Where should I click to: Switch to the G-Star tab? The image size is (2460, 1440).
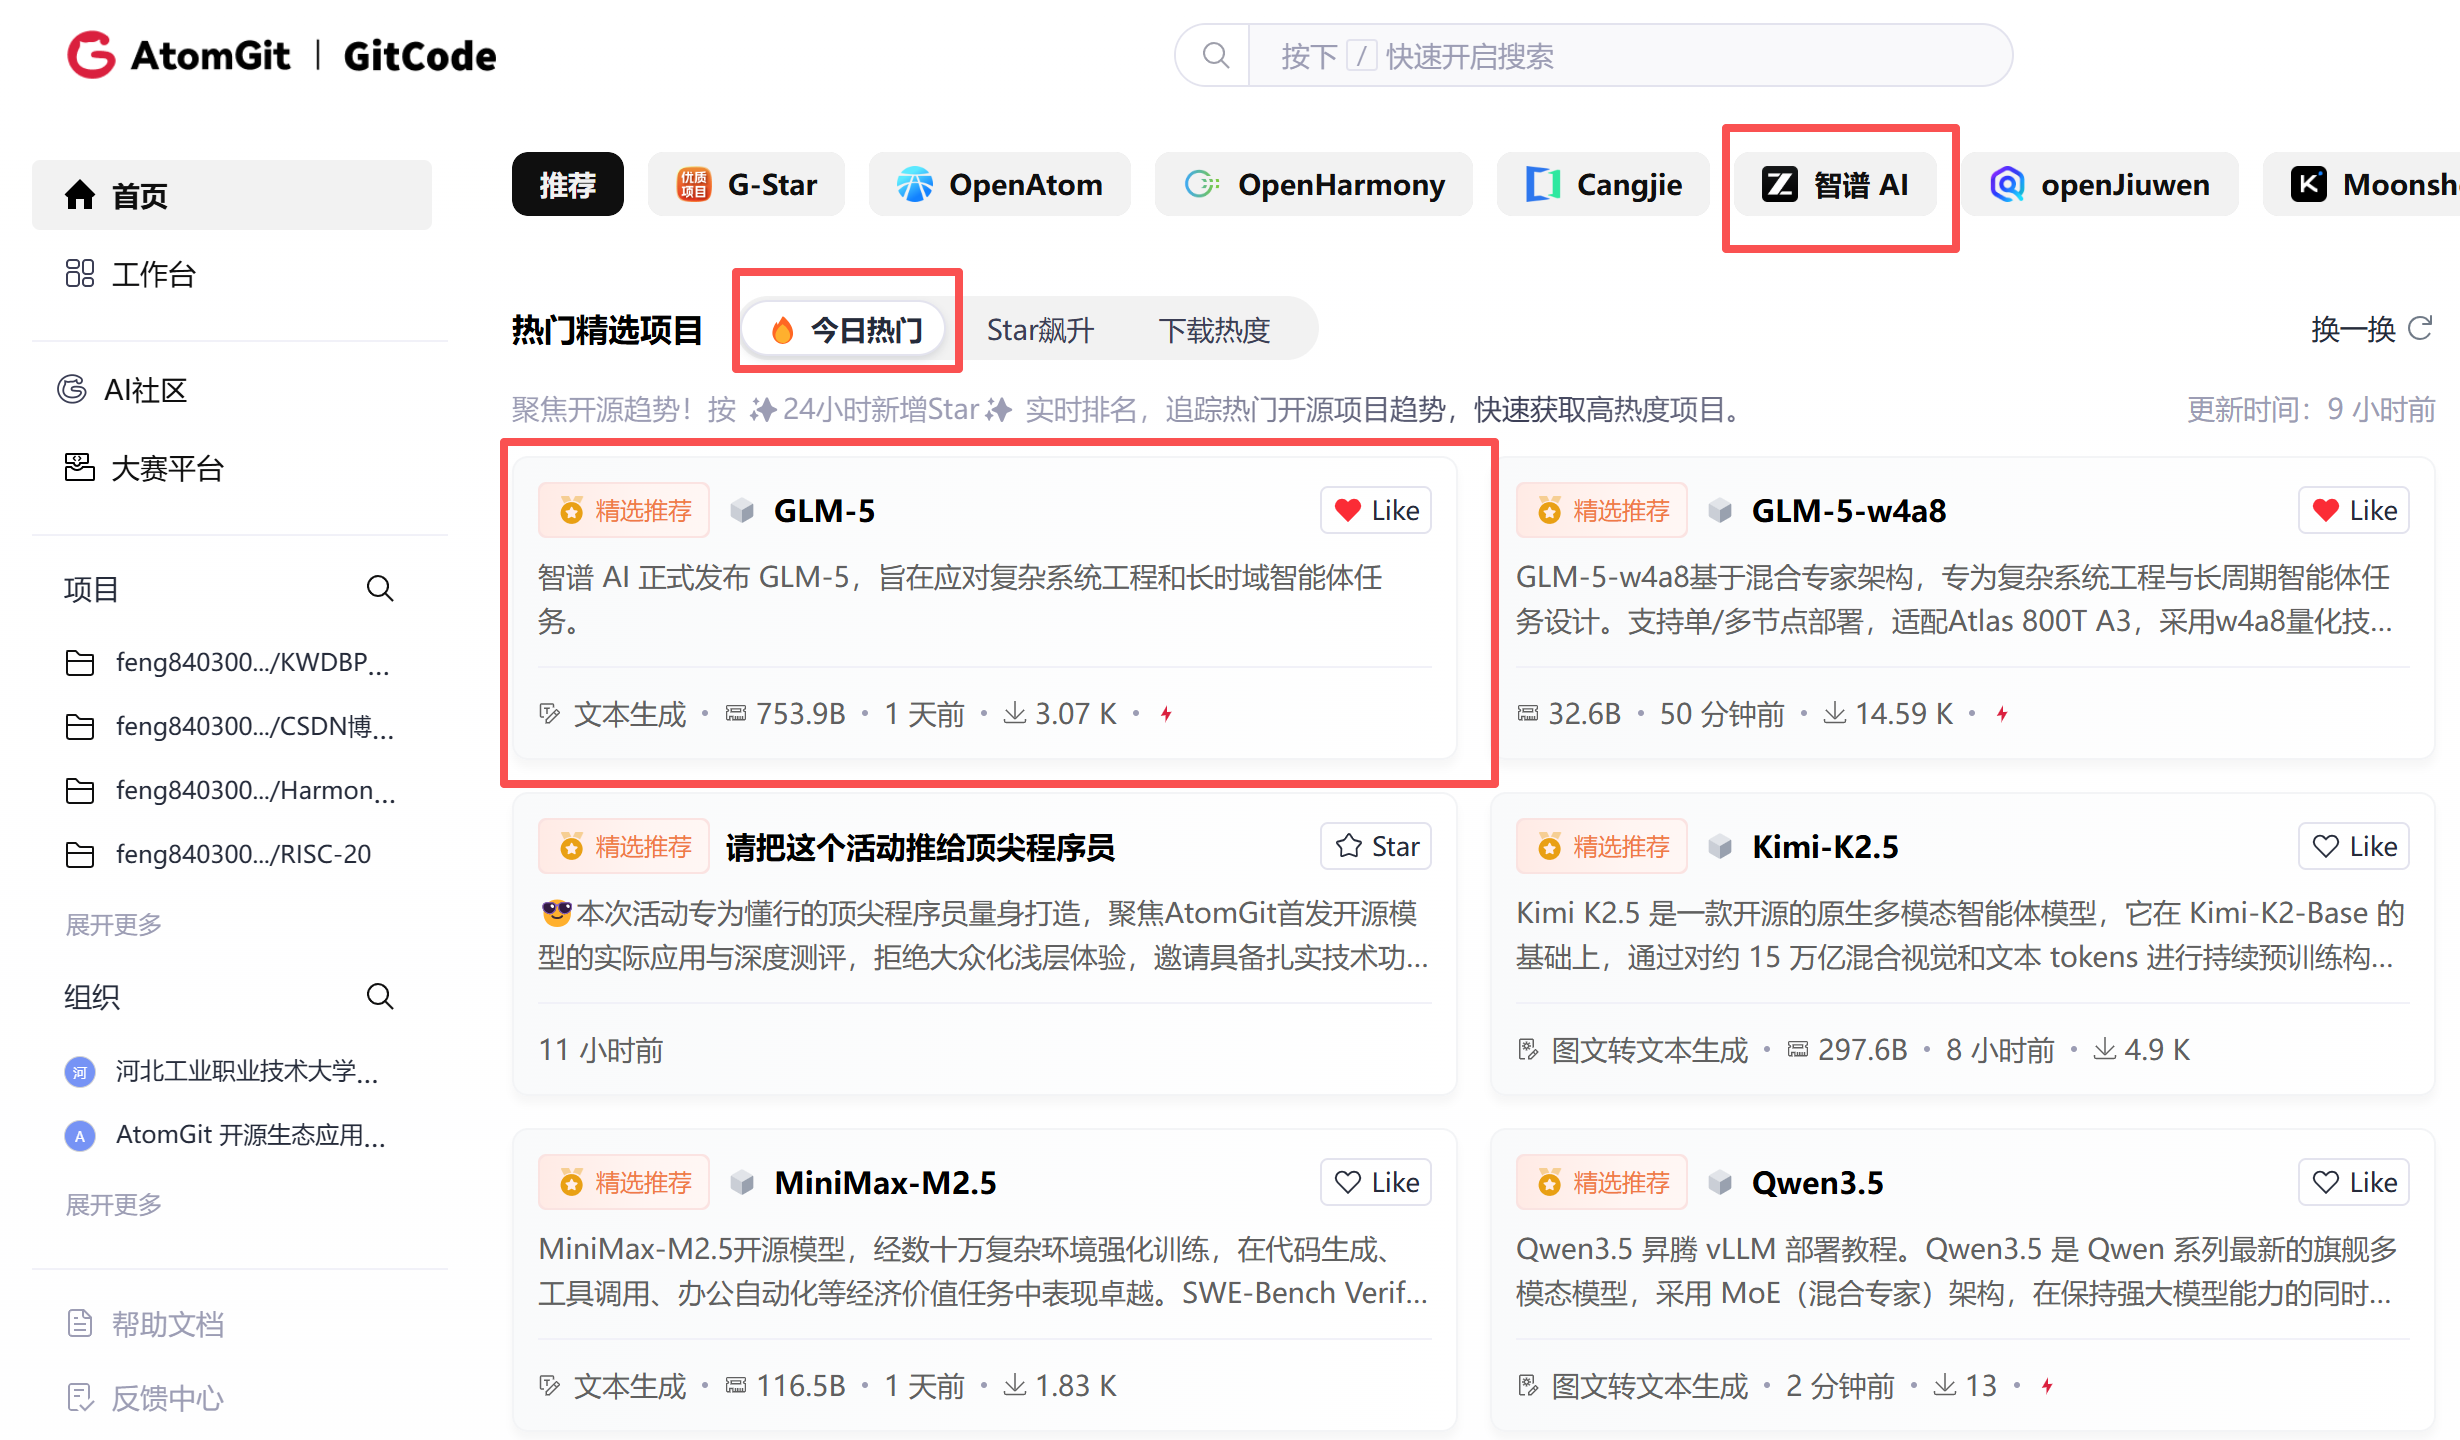click(746, 185)
